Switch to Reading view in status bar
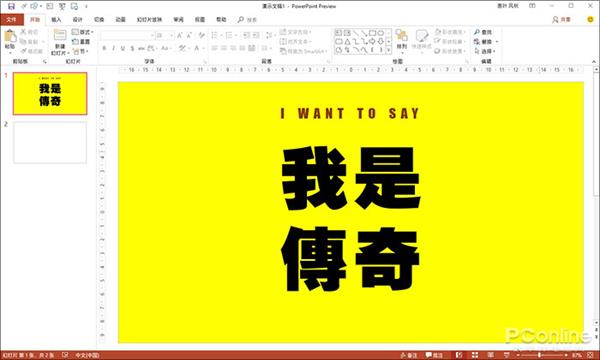This screenshot has height=360, width=600. (x=491, y=355)
